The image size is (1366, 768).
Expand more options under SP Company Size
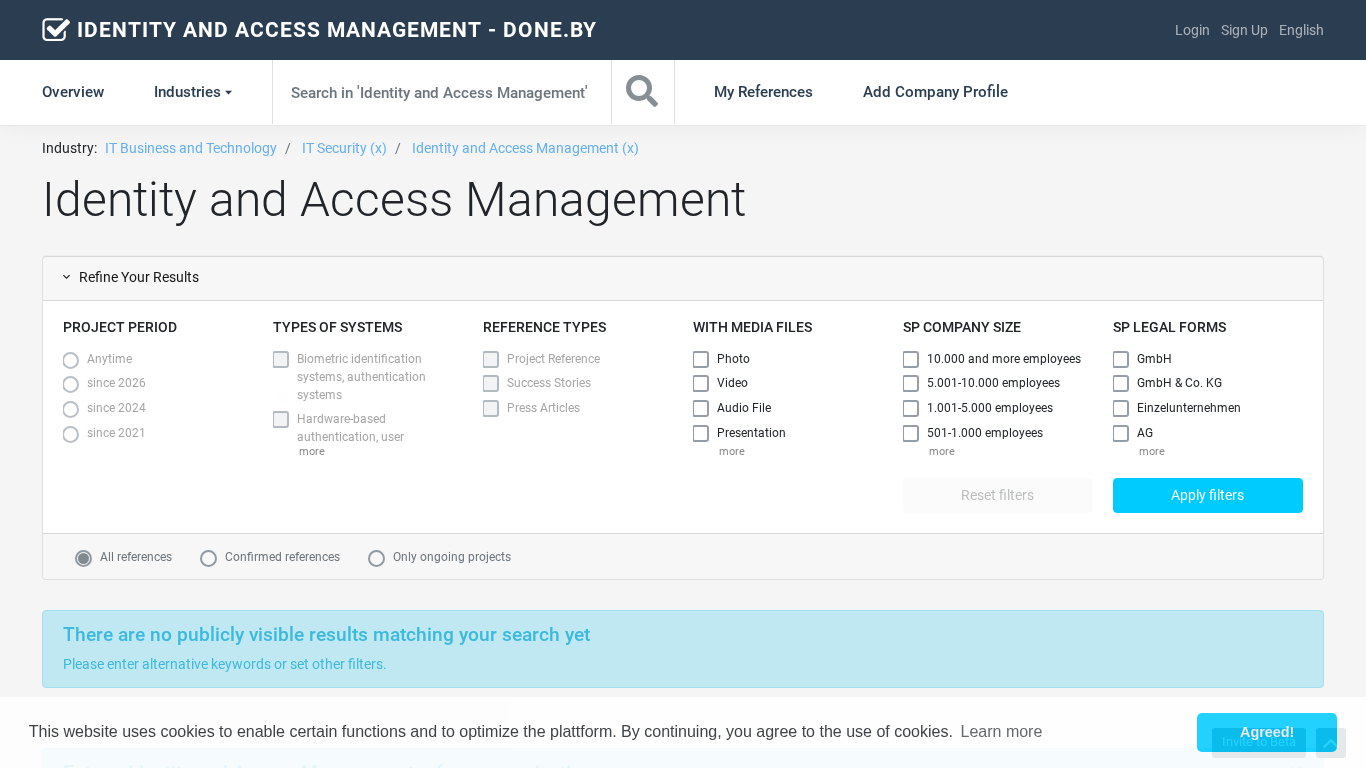click(941, 452)
